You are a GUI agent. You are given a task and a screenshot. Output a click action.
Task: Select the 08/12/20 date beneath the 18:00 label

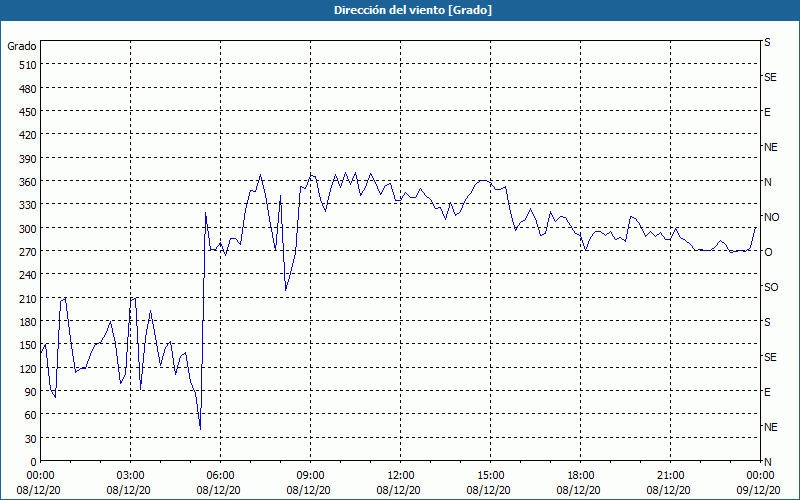[x=579, y=490]
